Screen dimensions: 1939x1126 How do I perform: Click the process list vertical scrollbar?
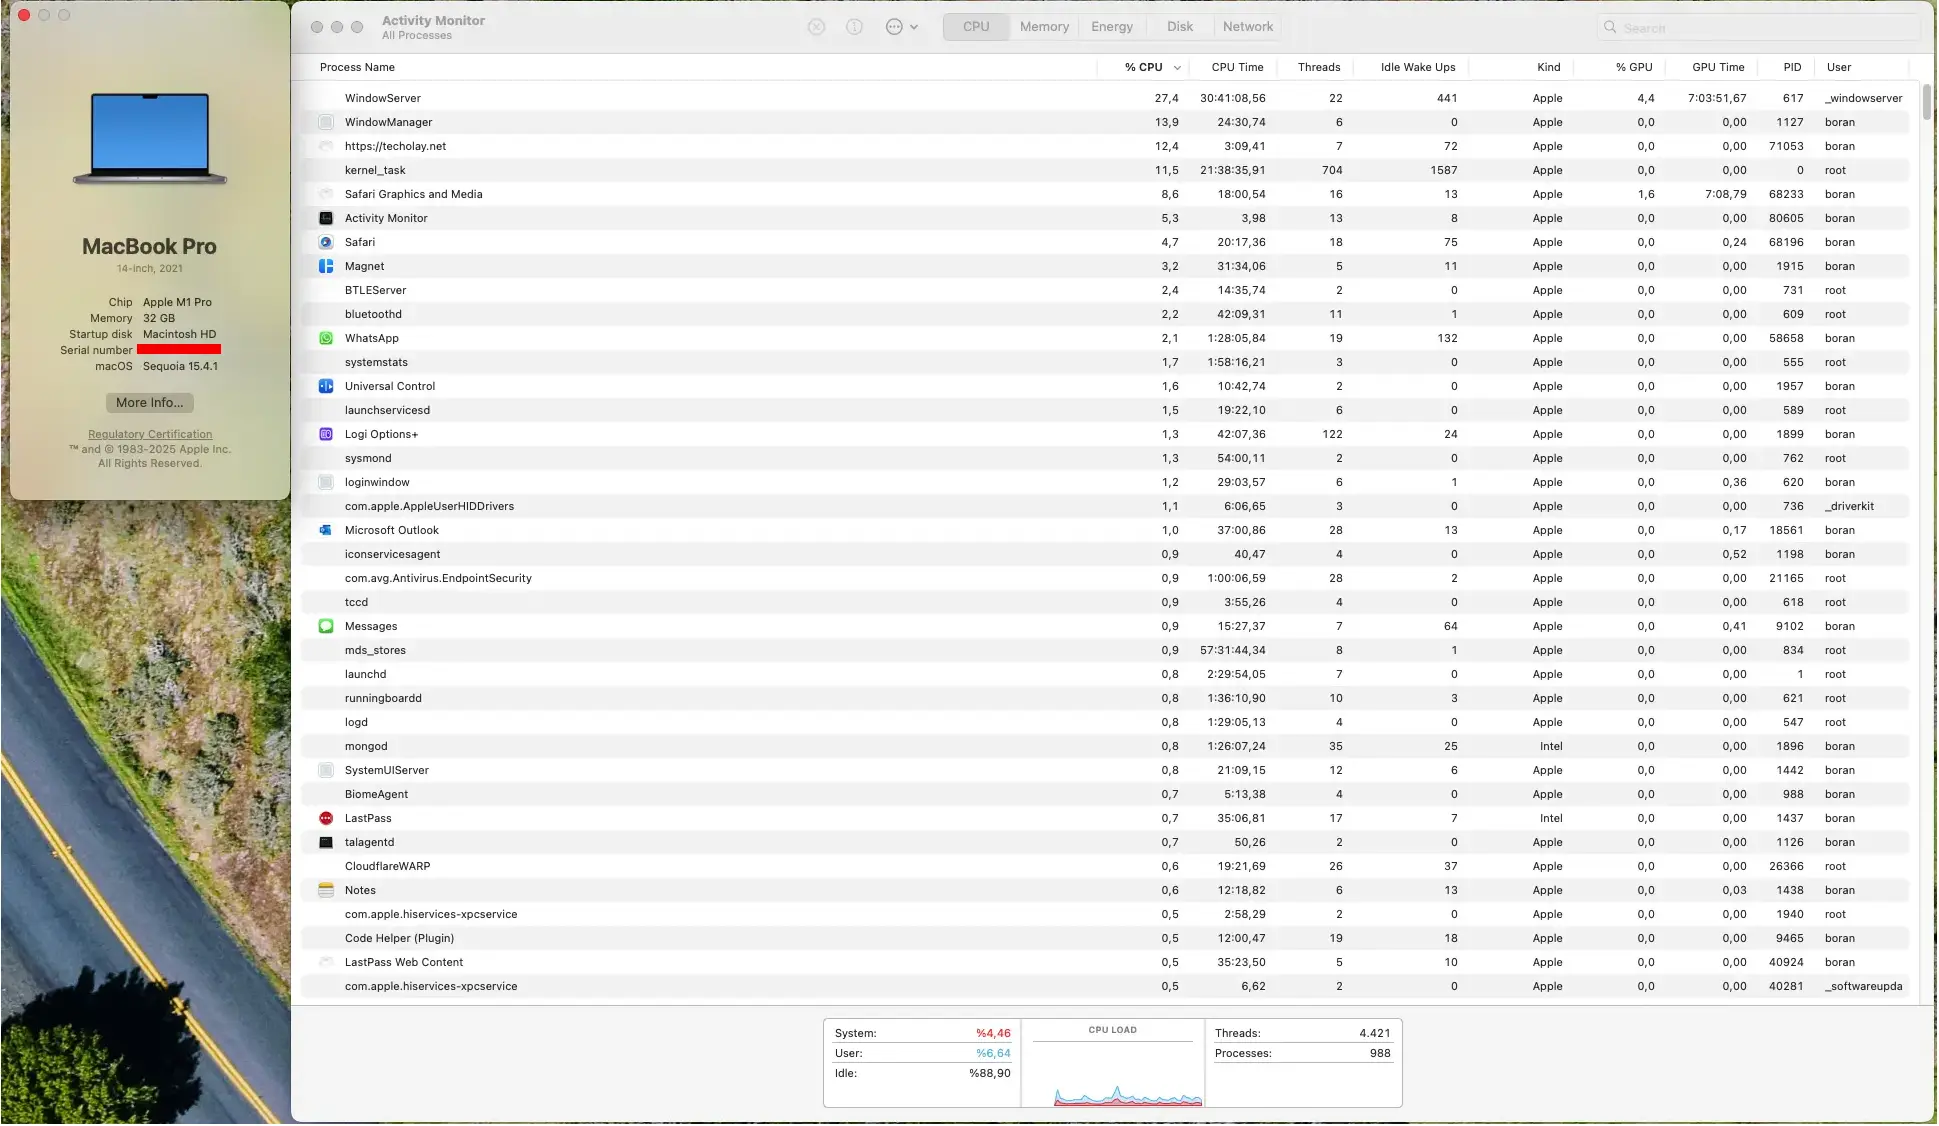click(1926, 102)
